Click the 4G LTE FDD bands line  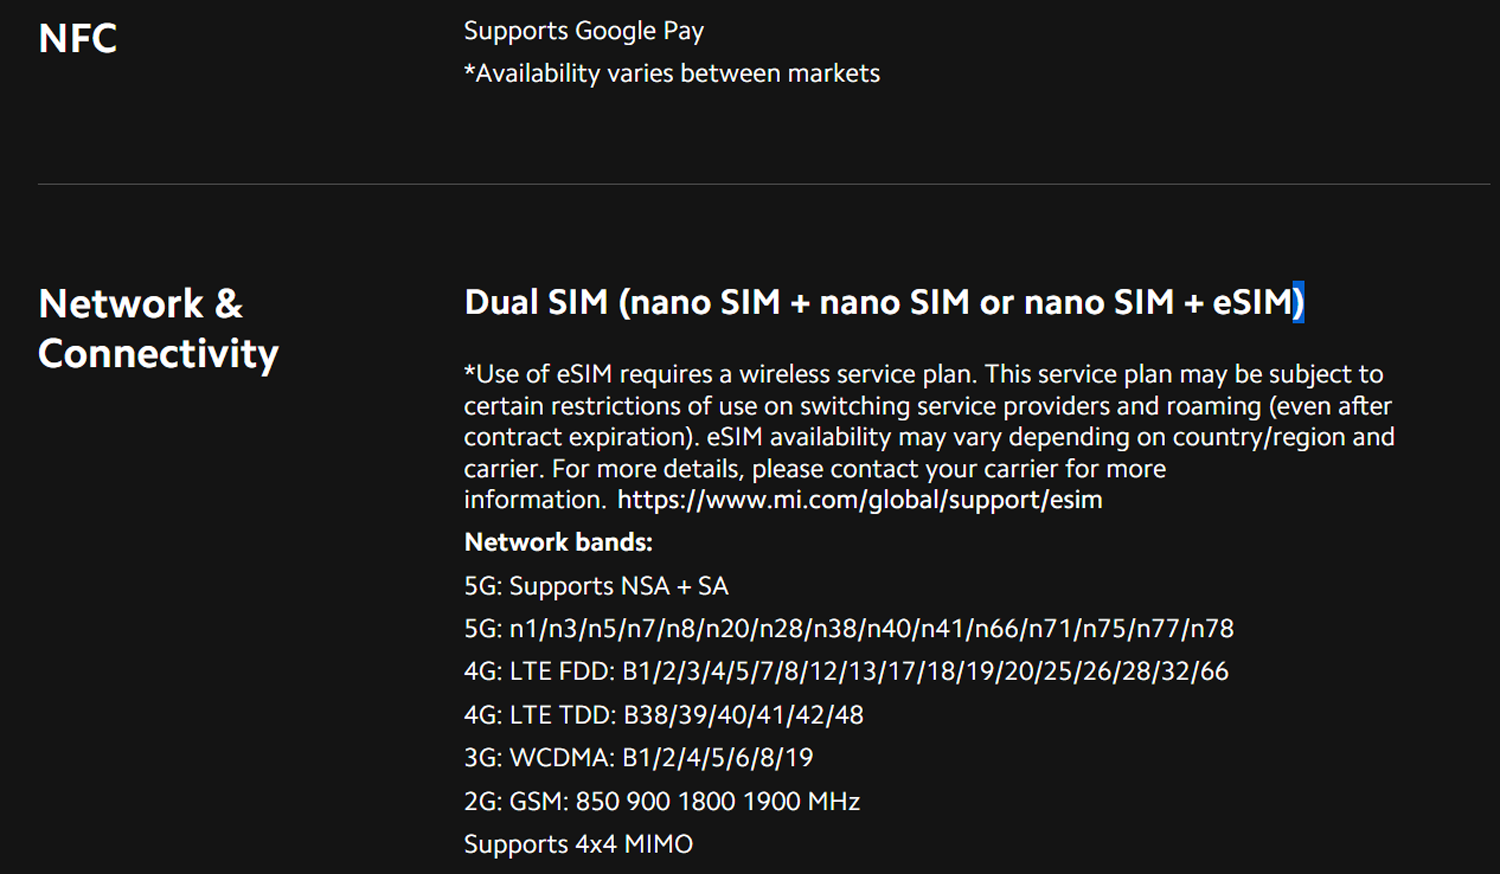pos(846,672)
